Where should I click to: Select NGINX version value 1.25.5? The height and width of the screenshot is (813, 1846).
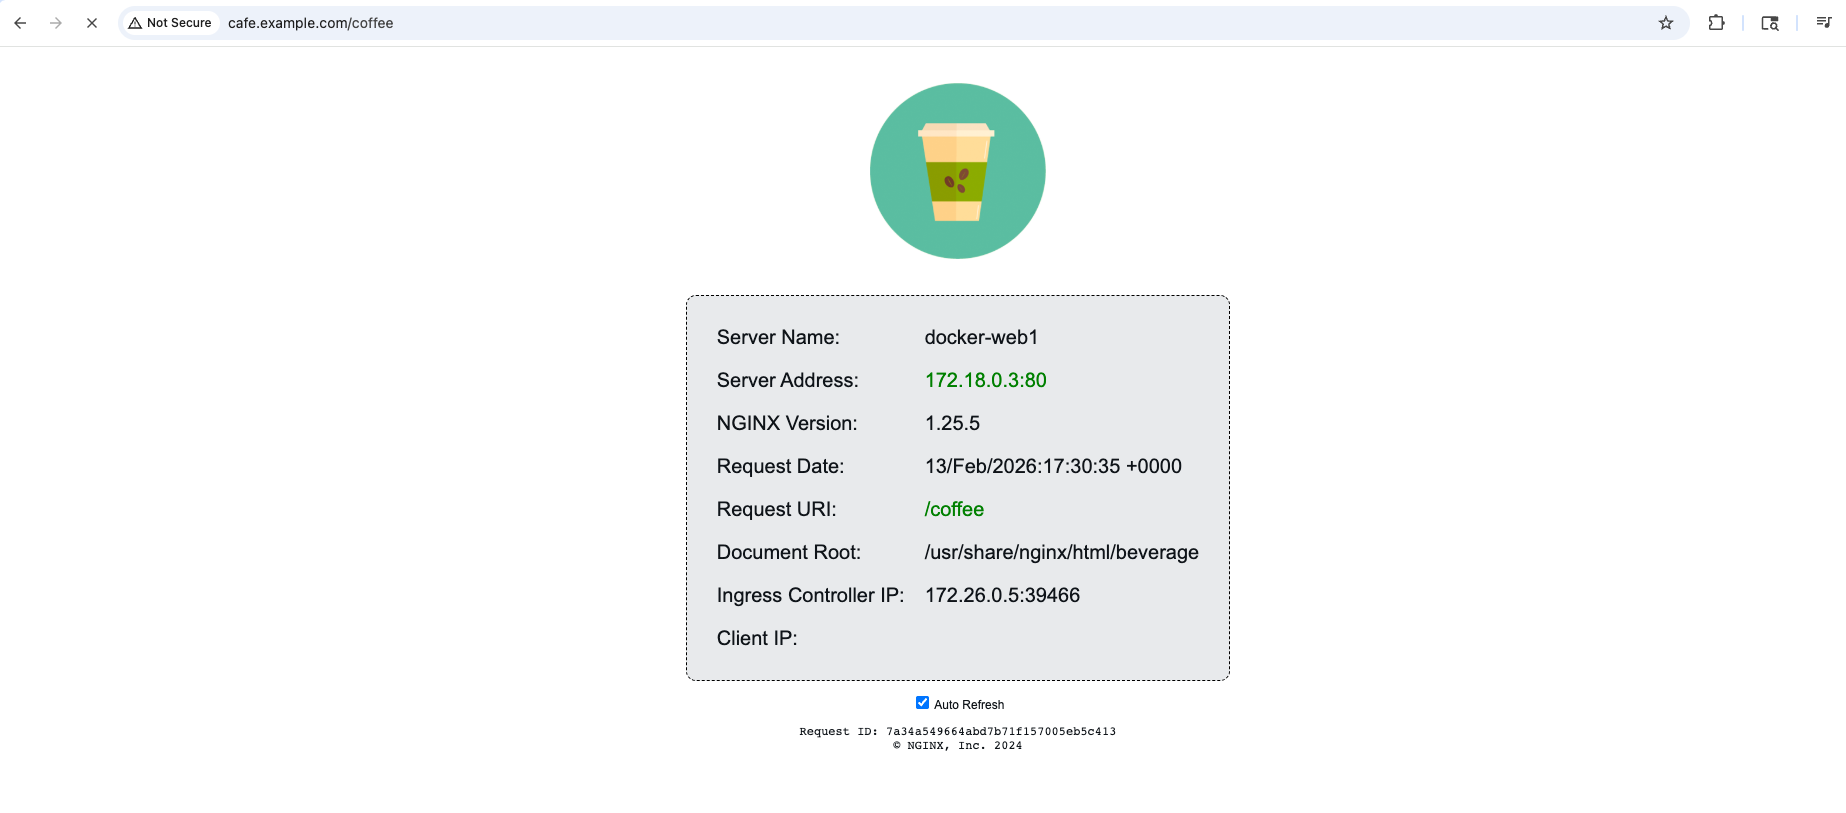click(952, 423)
